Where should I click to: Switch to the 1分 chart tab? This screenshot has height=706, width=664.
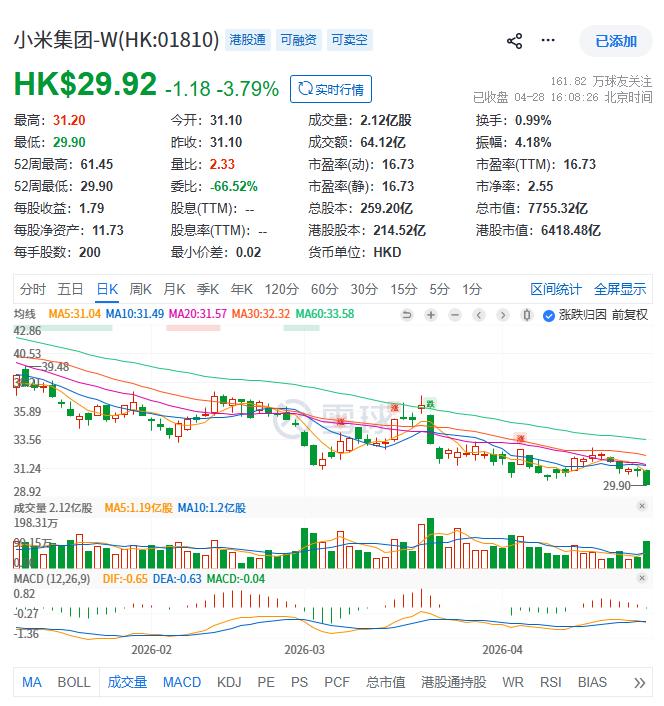tap(472, 289)
